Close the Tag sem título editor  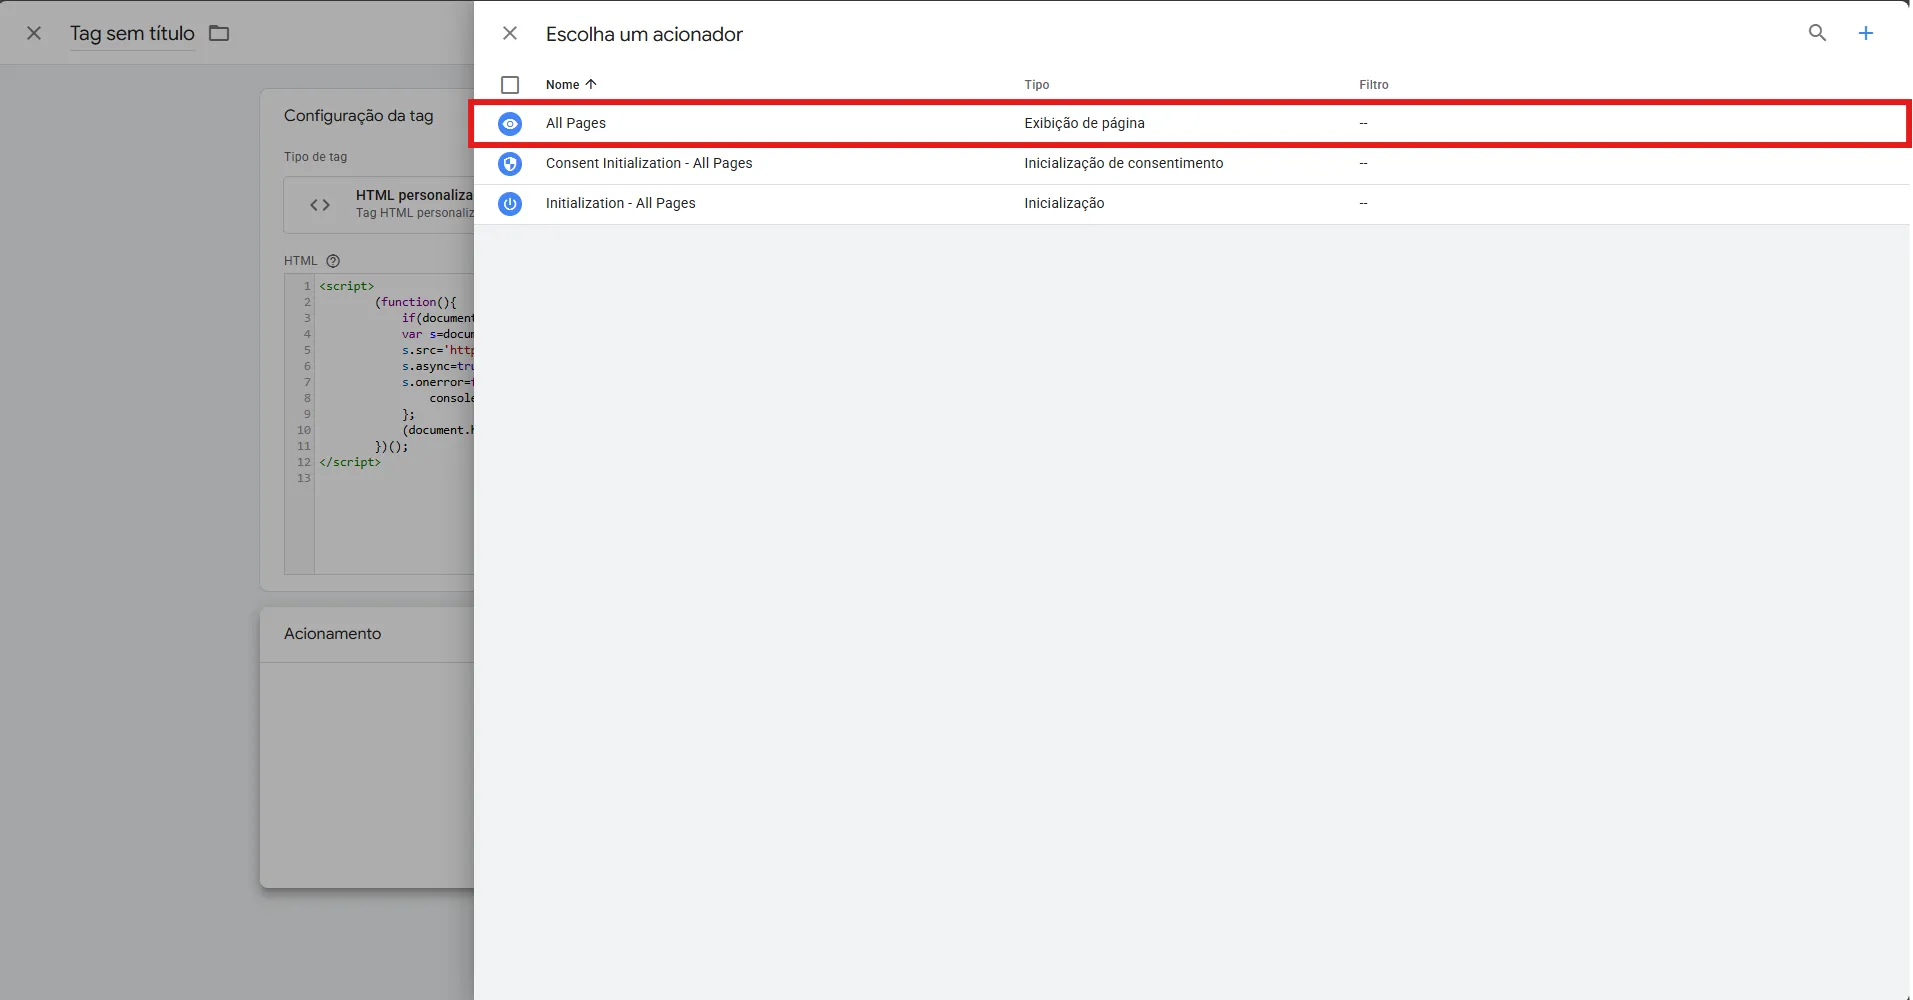34,33
